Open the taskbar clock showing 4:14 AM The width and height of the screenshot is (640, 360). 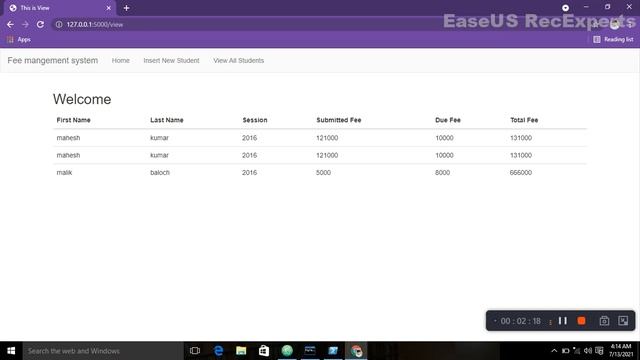tap(621, 351)
